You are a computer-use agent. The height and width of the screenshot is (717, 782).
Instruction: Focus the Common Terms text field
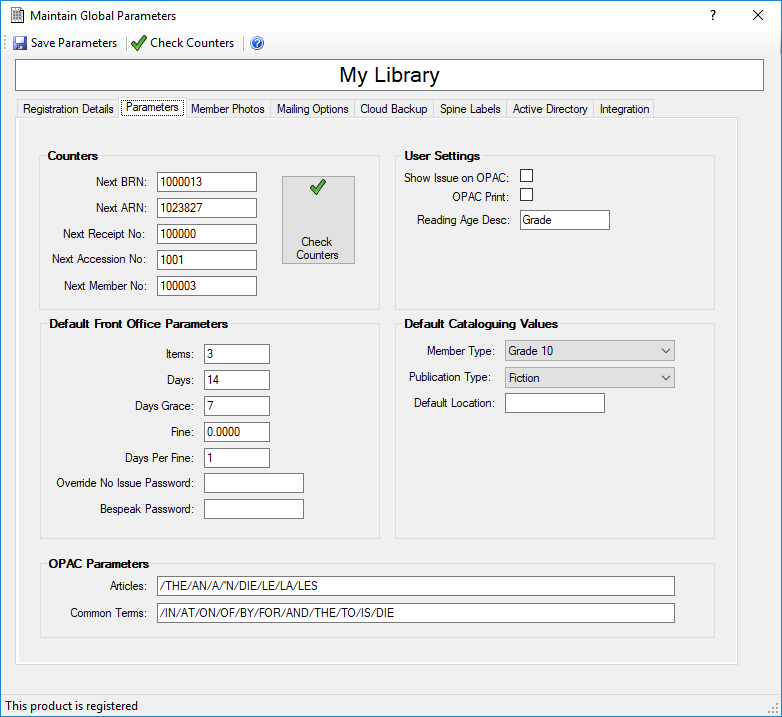(415, 613)
